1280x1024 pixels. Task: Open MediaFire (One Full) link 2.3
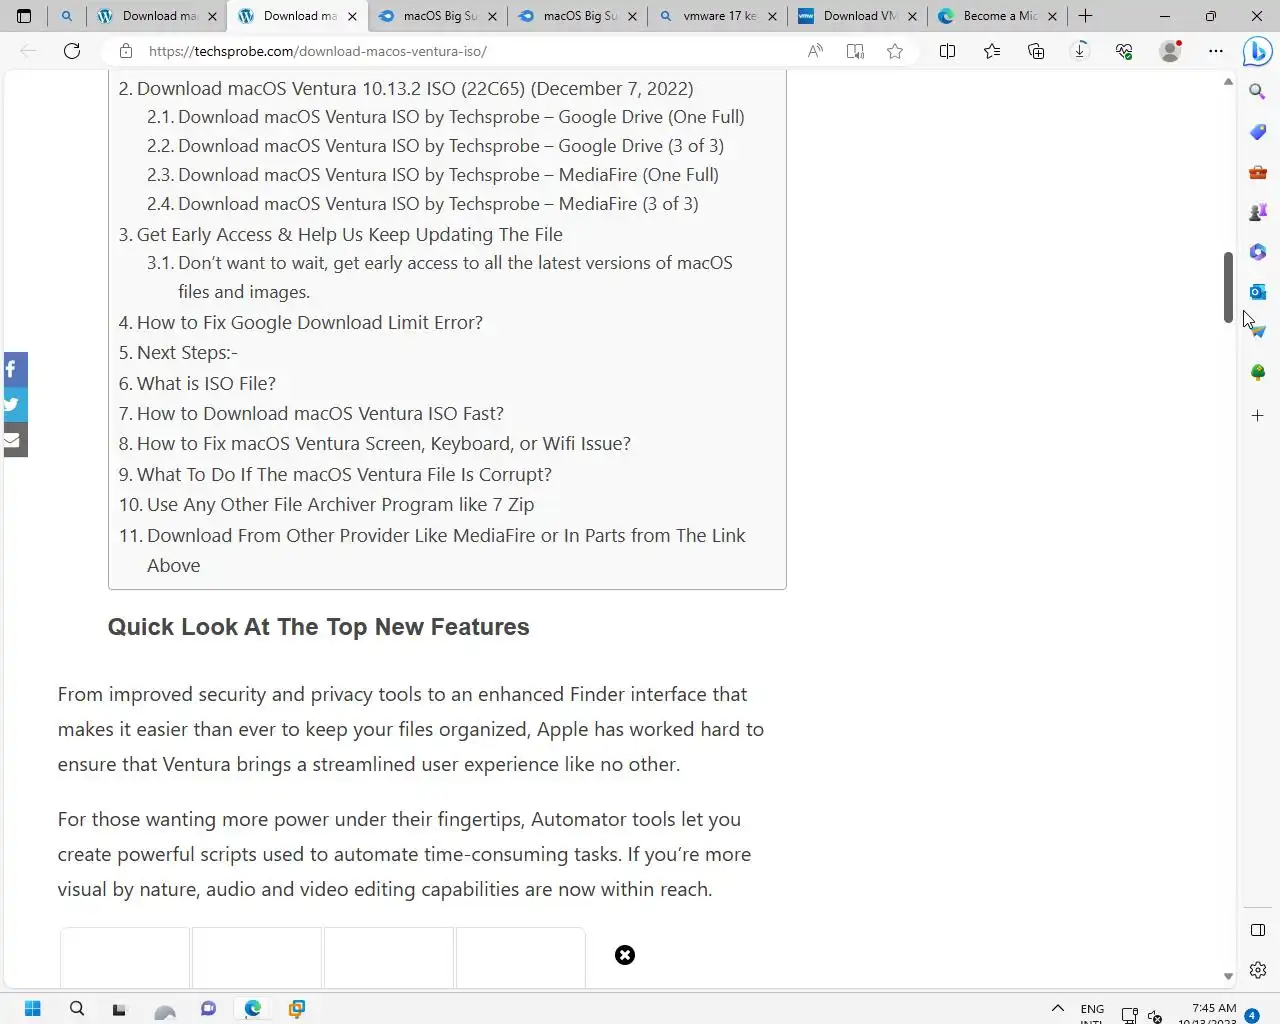448,175
